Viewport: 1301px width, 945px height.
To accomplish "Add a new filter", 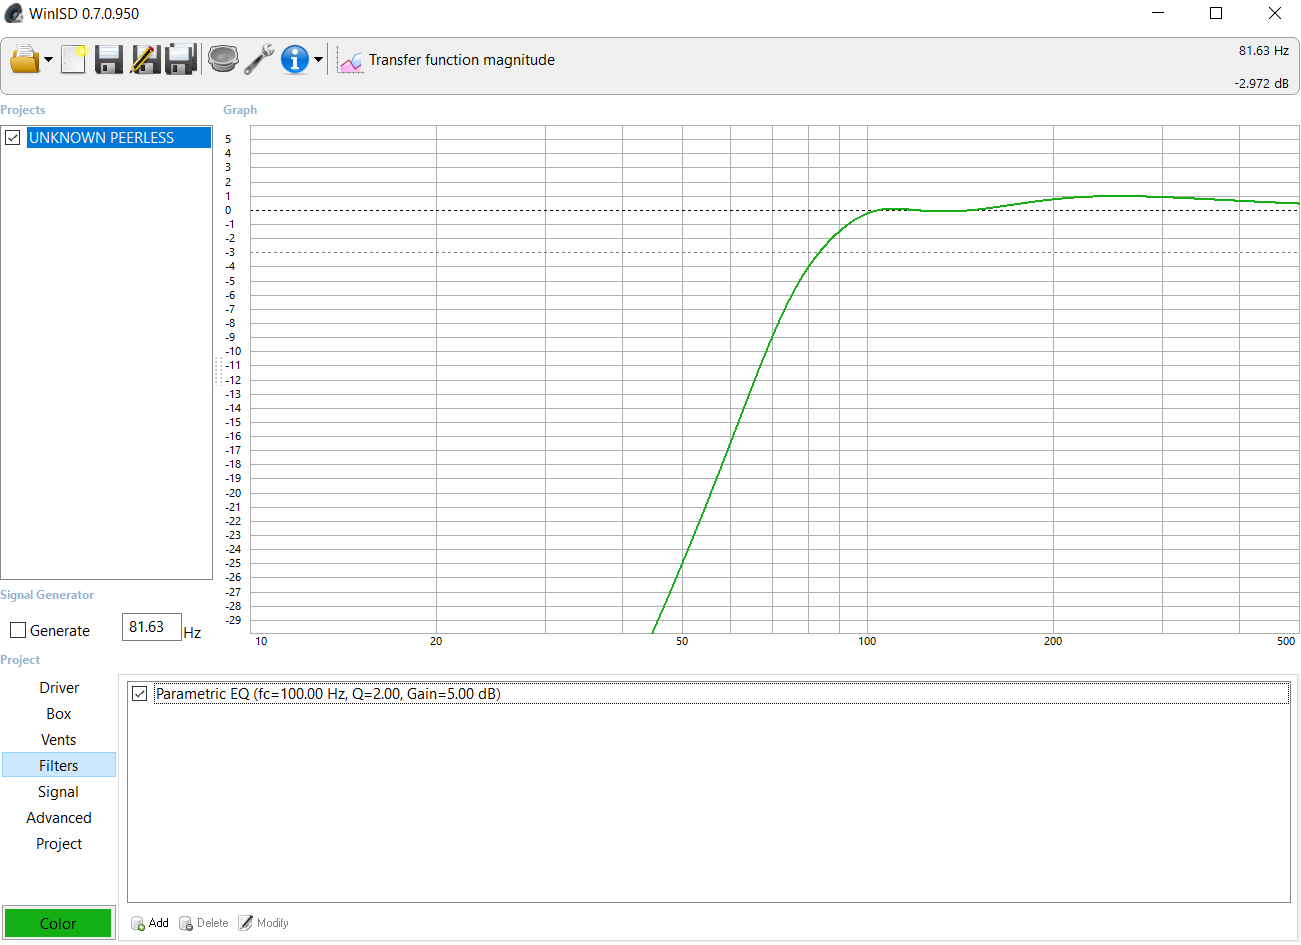I will tap(150, 923).
